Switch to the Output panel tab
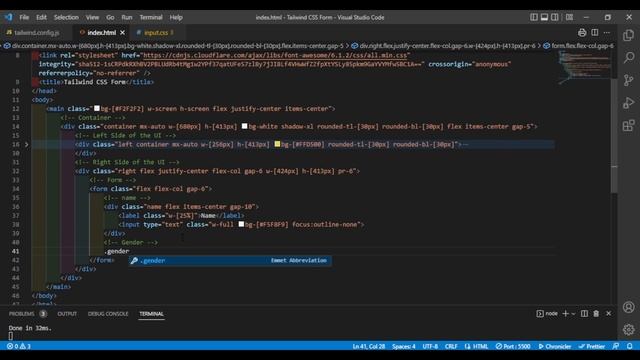The image size is (640, 360). tap(67, 314)
